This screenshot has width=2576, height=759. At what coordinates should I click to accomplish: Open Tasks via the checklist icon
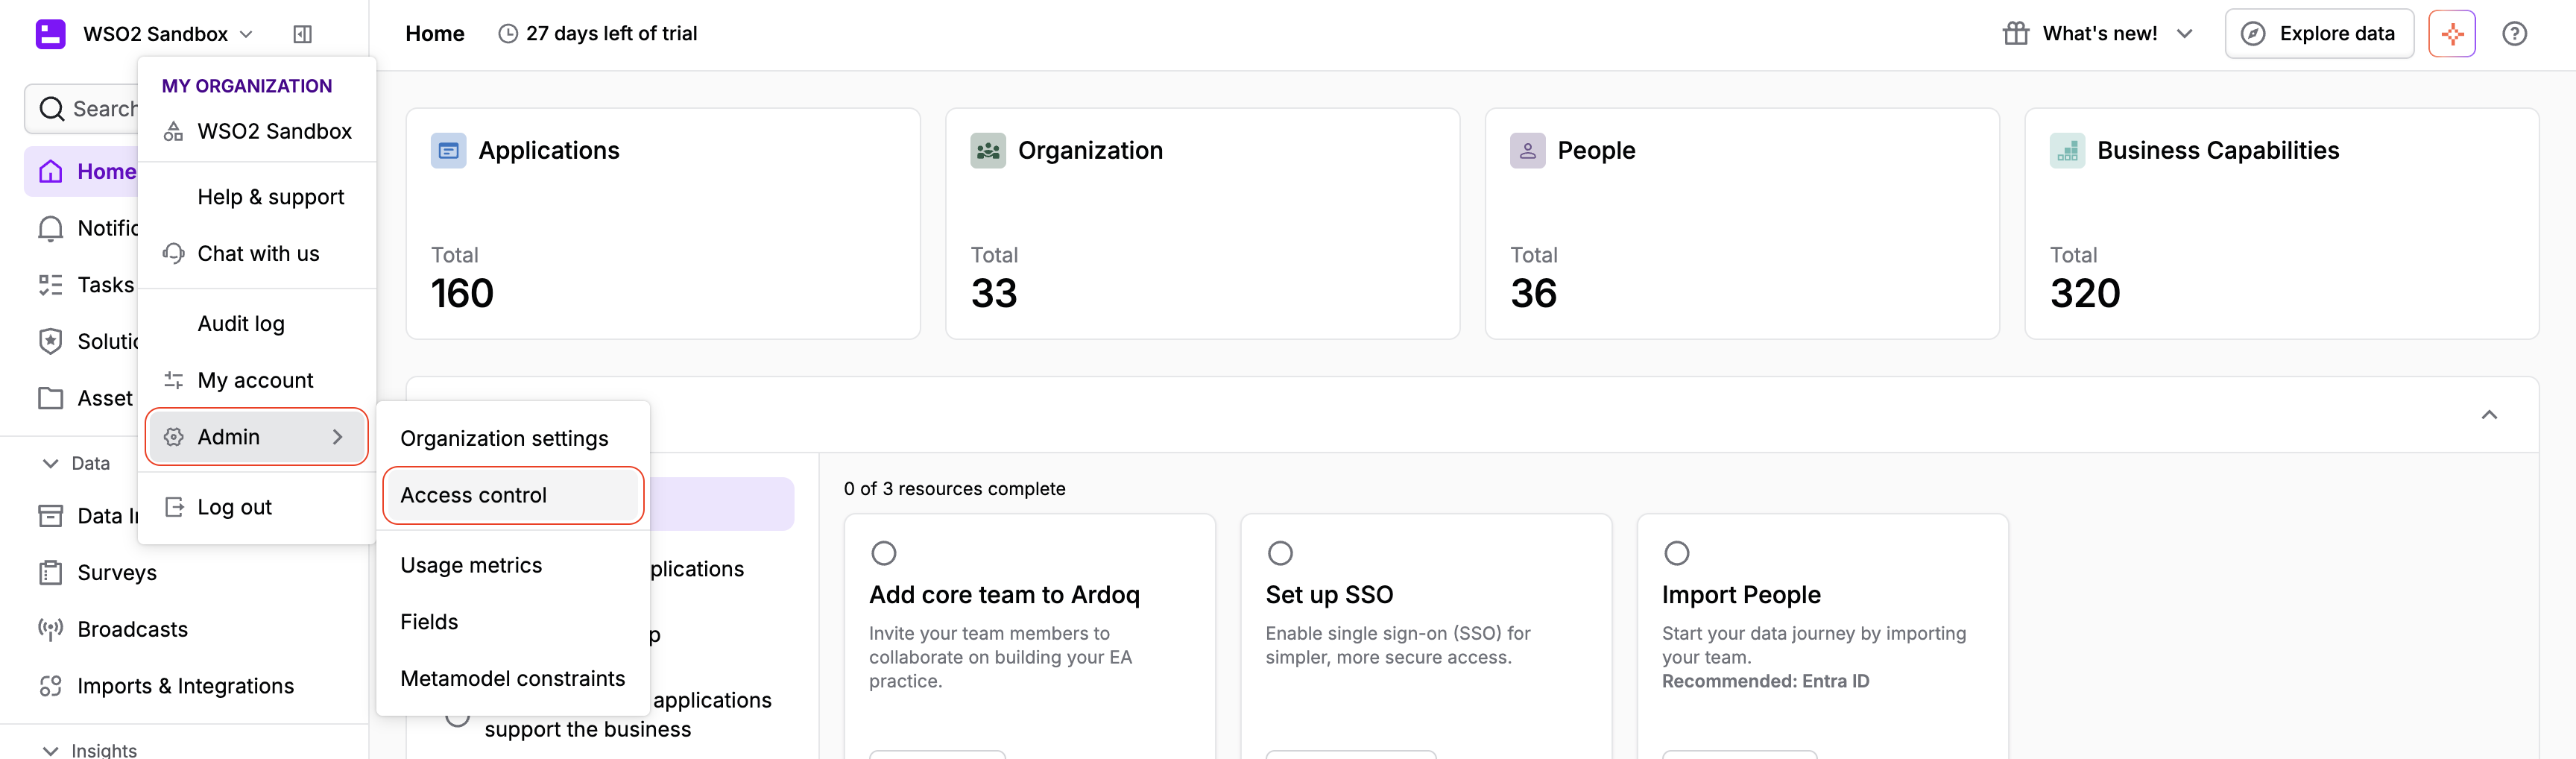51,285
